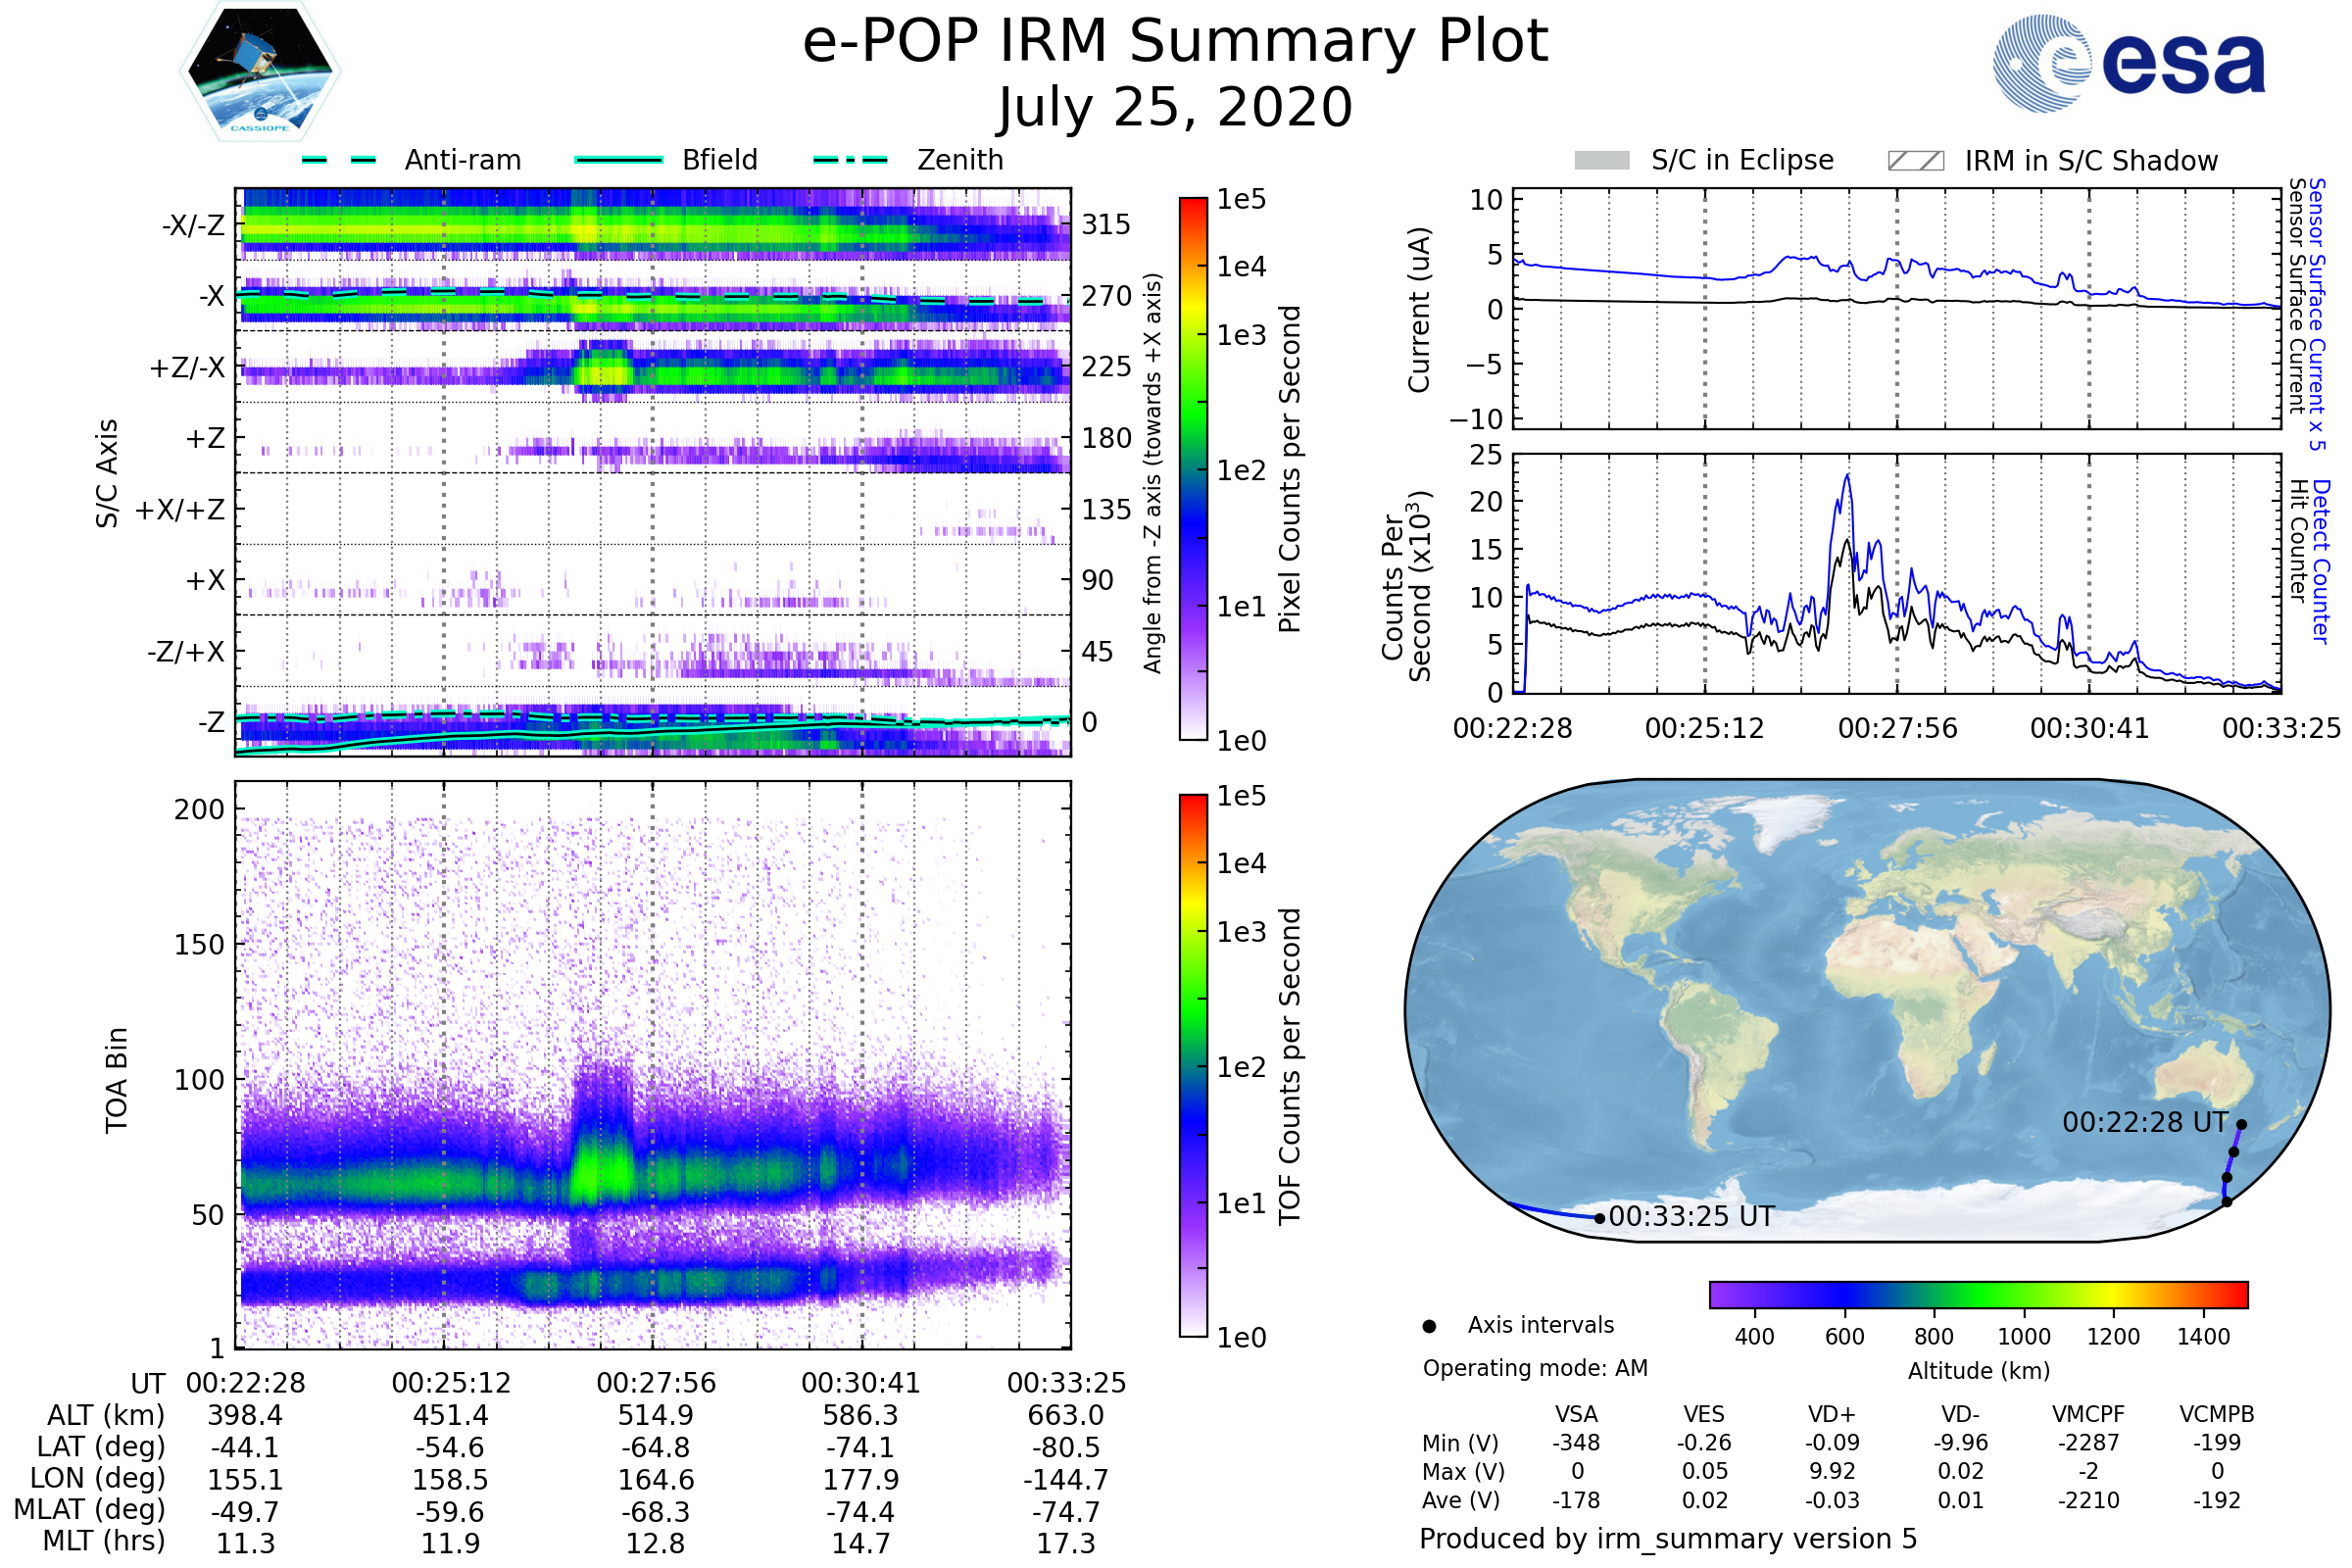Click the IRM in S/C Shadow hatched patch
Screen dimensions: 2352x1568
coord(1916,161)
